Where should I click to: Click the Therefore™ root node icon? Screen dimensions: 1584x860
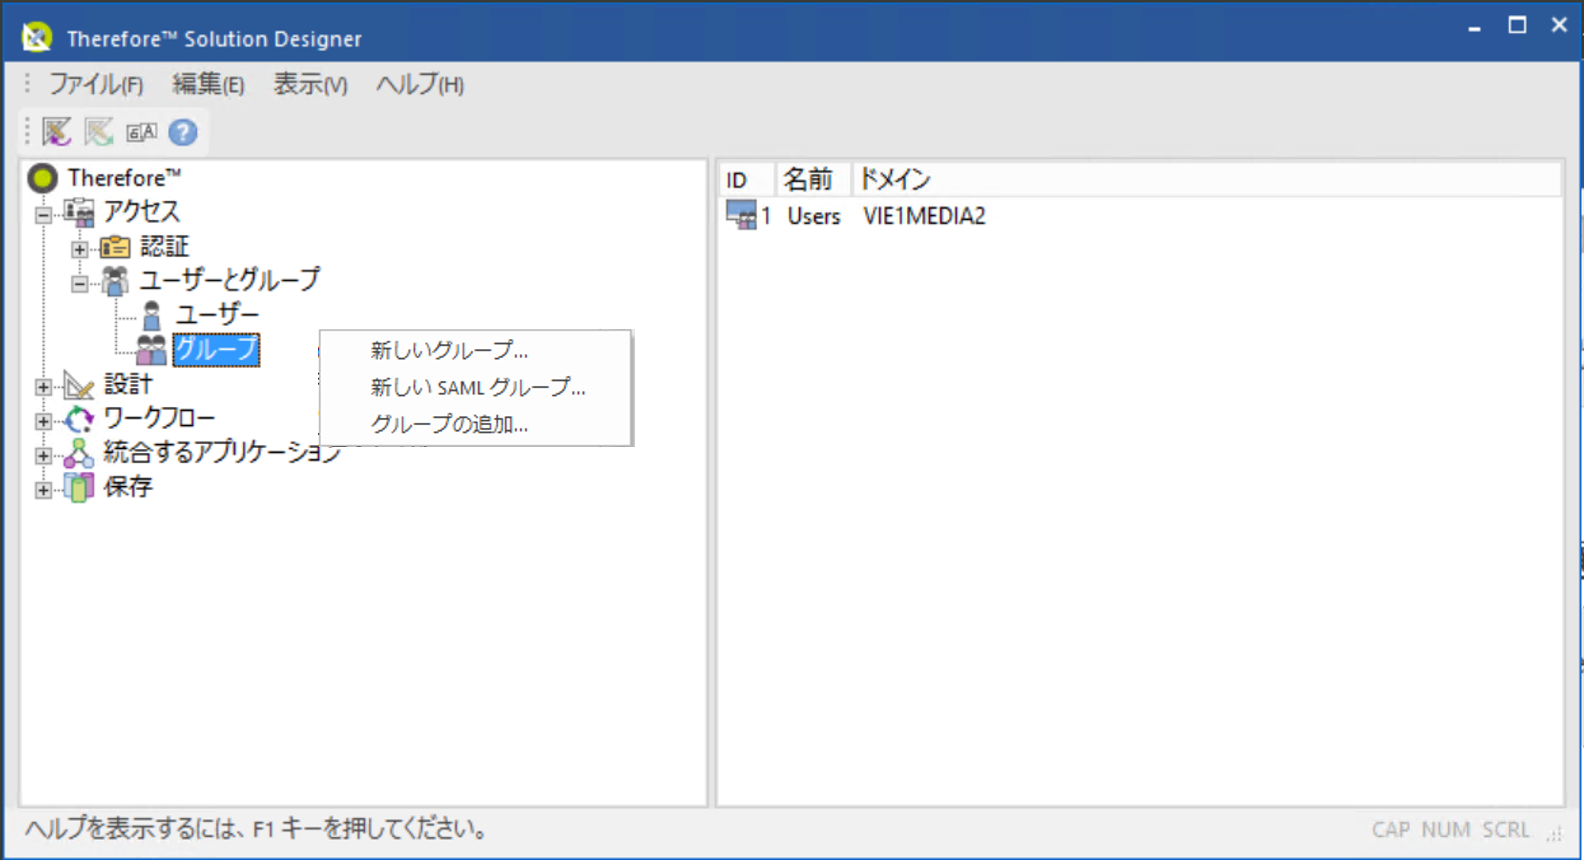tap(43, 178)
